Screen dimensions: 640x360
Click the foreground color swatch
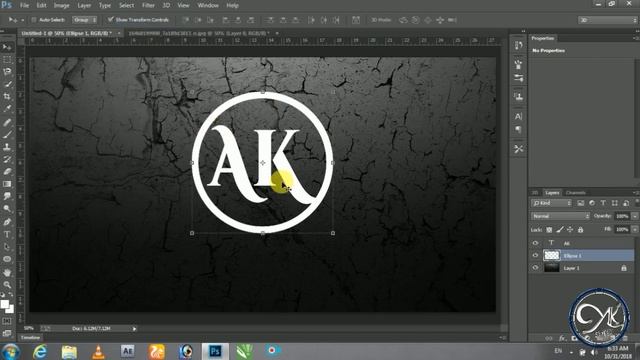(4, 304)
